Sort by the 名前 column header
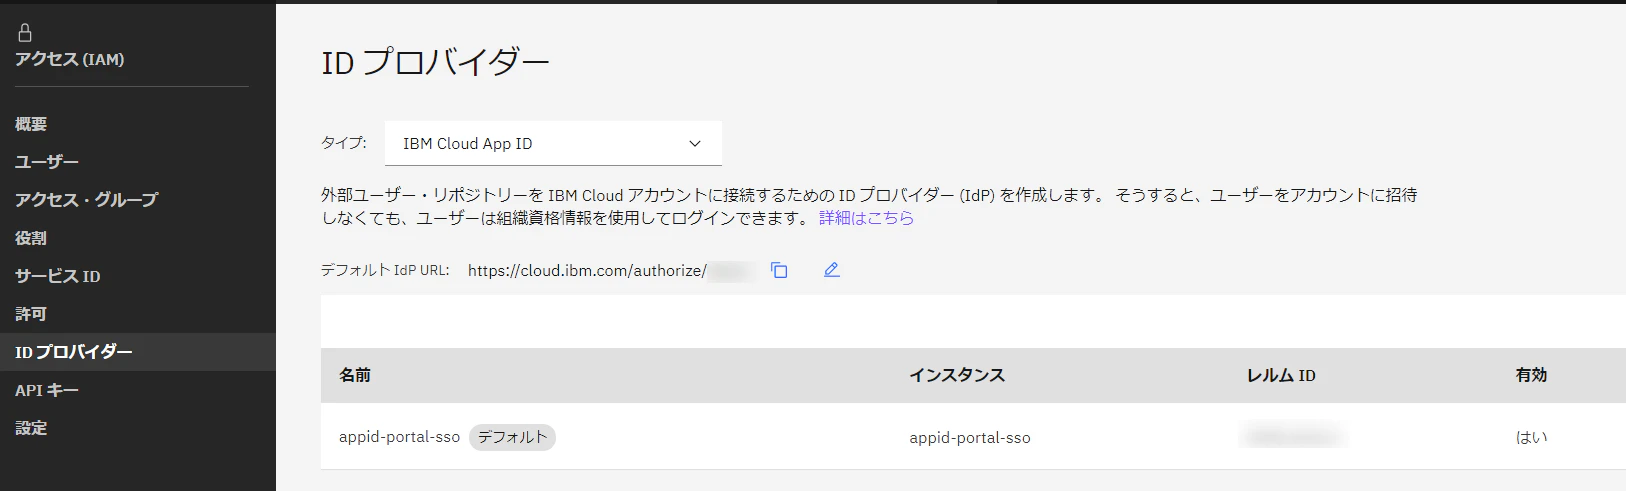The image size is (1626, 491). (355, 375)
